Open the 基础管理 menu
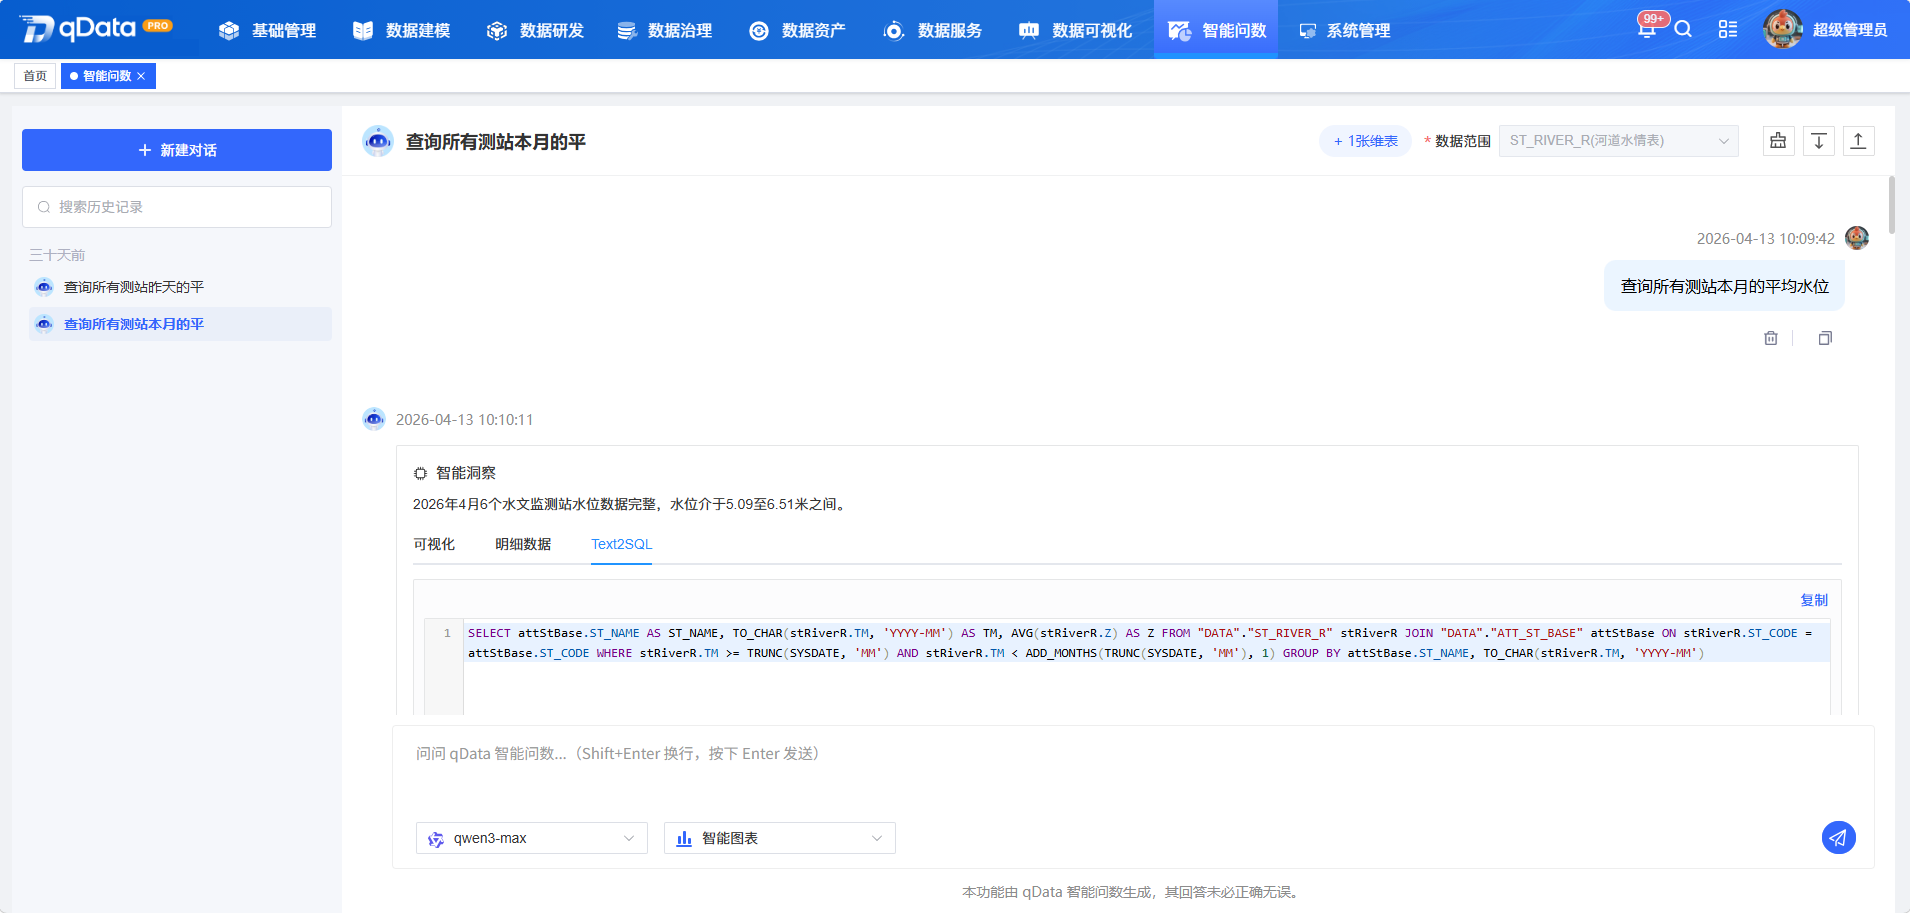 coord(267,30)
